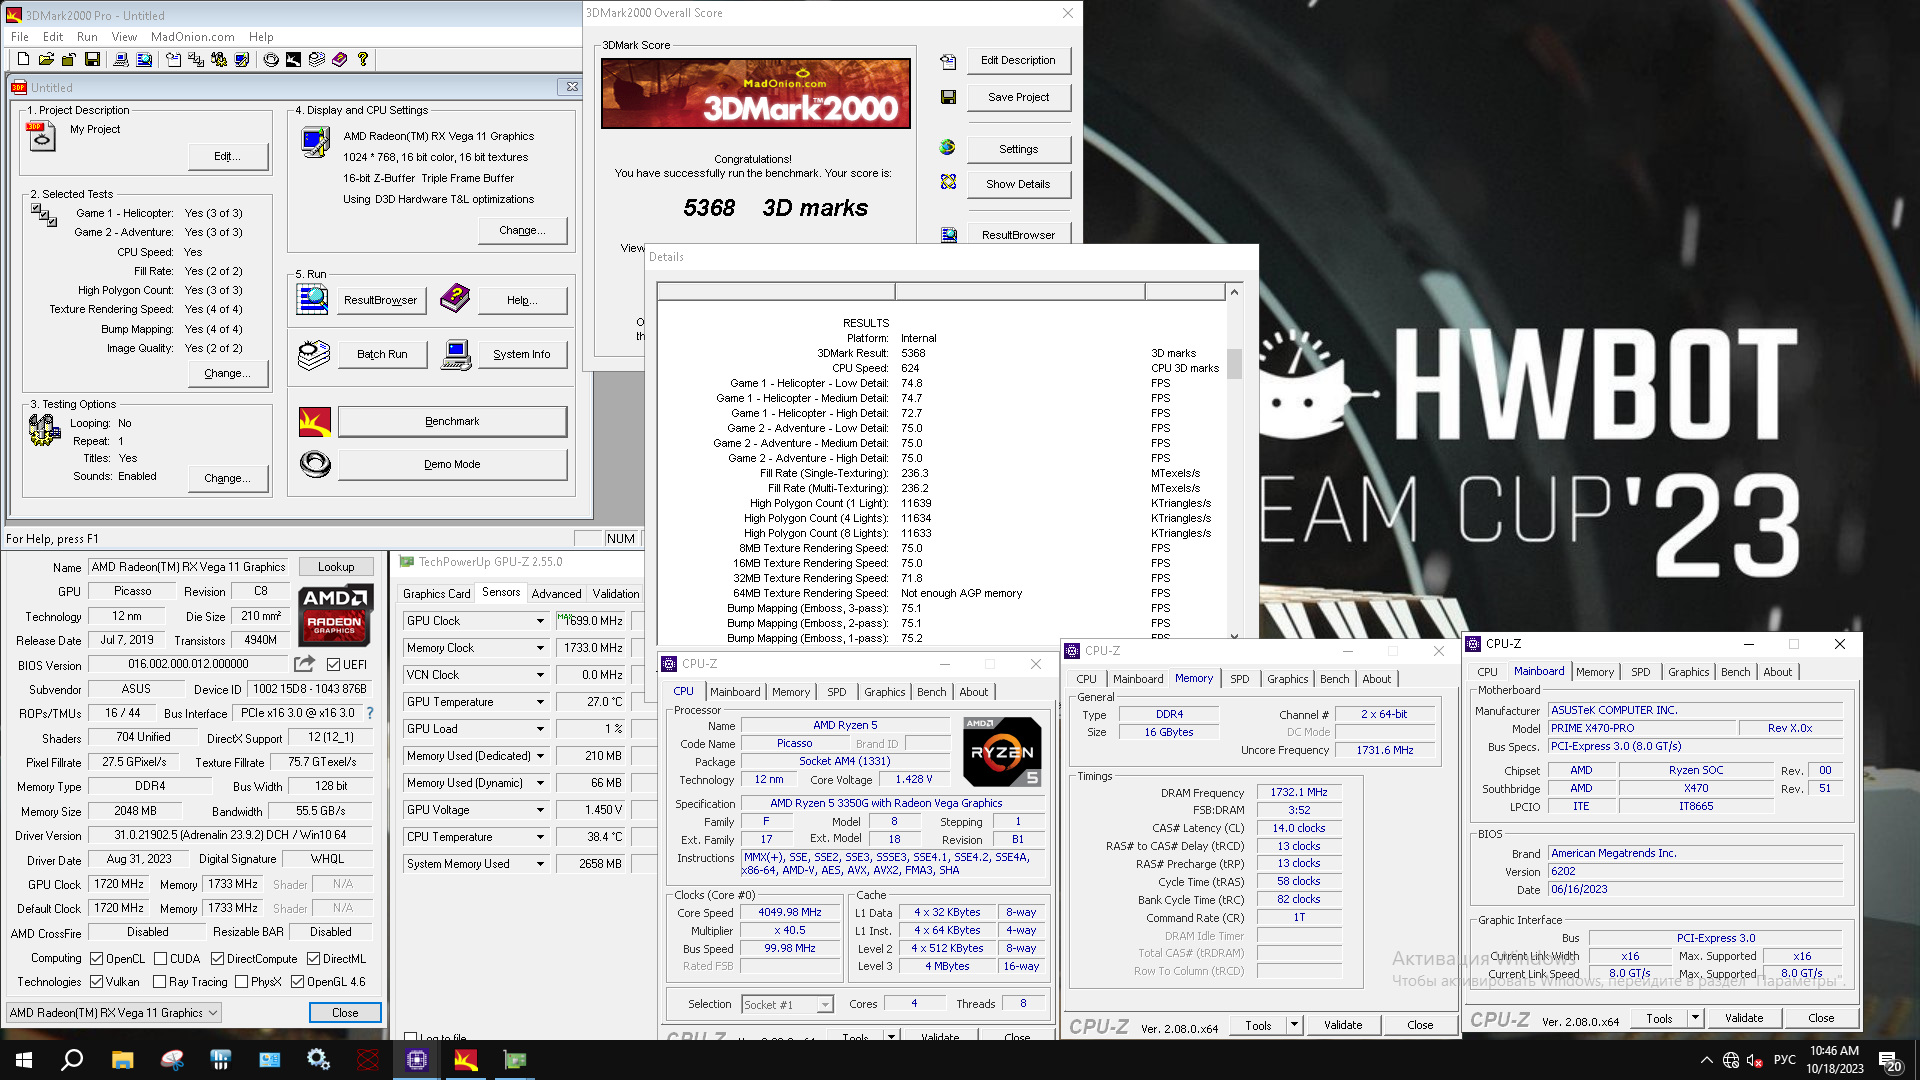Click the purple help book toolbar icon
1920x1080 pixels.
(340, 60)
